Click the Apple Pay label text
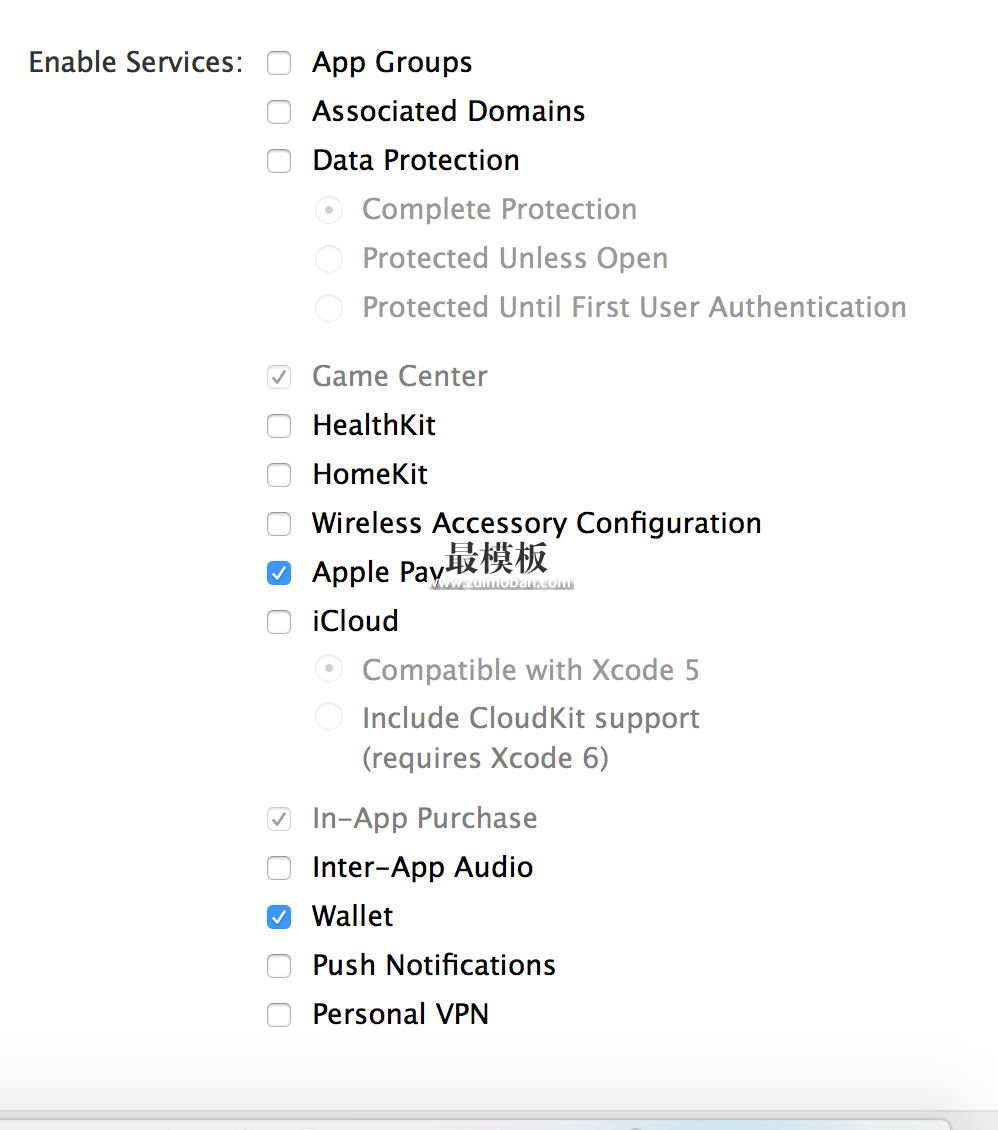 (379, 573)
